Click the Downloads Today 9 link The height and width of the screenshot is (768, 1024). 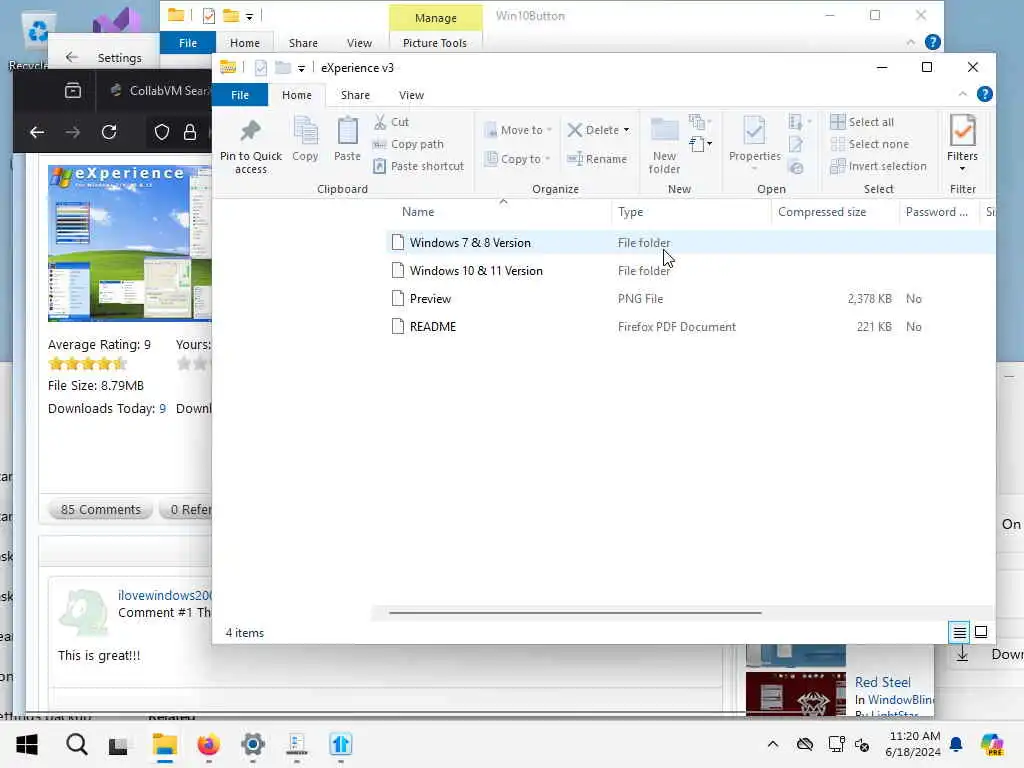pos(163,409)
